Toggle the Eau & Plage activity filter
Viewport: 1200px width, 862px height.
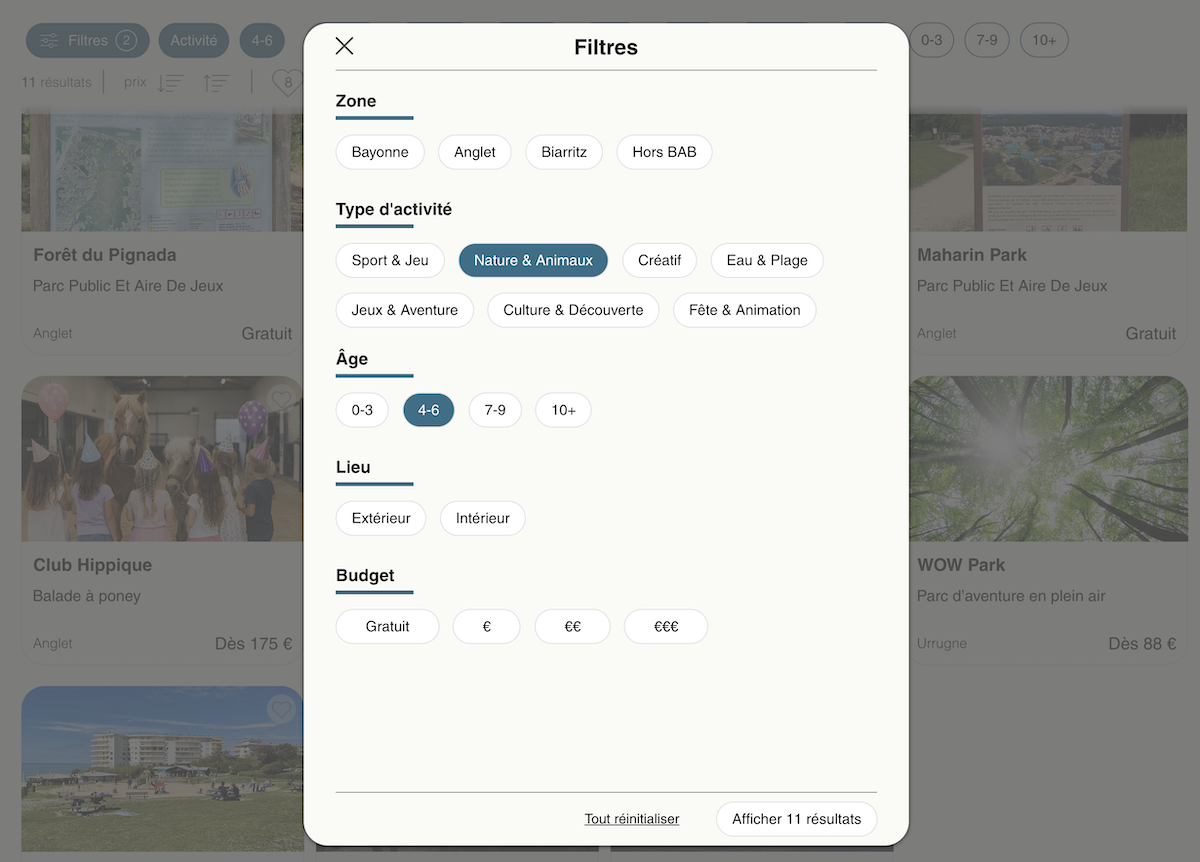pyautogui.click(x=767, y=260)
